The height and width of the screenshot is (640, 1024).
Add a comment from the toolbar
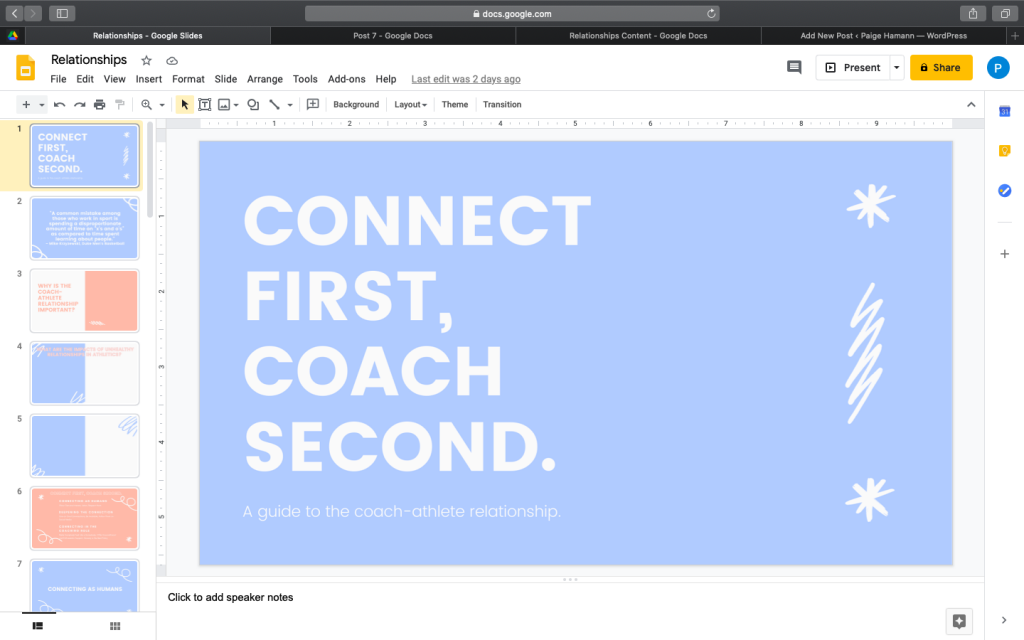coord(313,104)
